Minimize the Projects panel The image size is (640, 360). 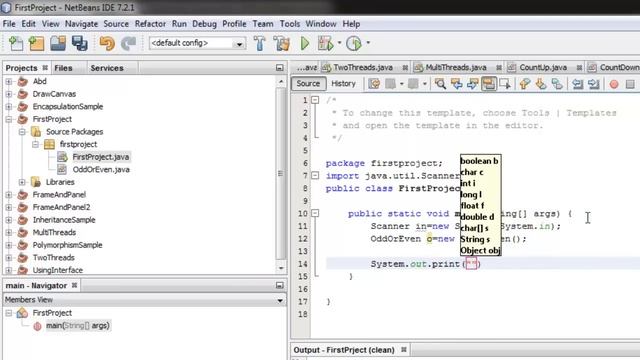[x=280, y=68]
